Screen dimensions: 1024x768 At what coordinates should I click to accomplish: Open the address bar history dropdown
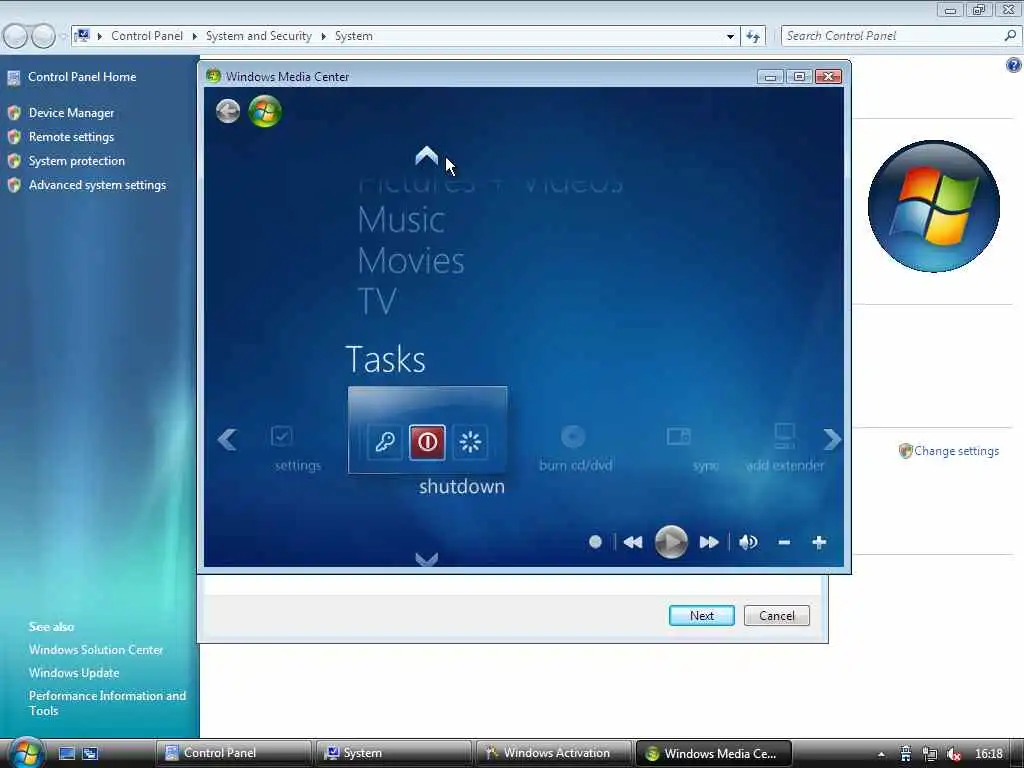730,37
